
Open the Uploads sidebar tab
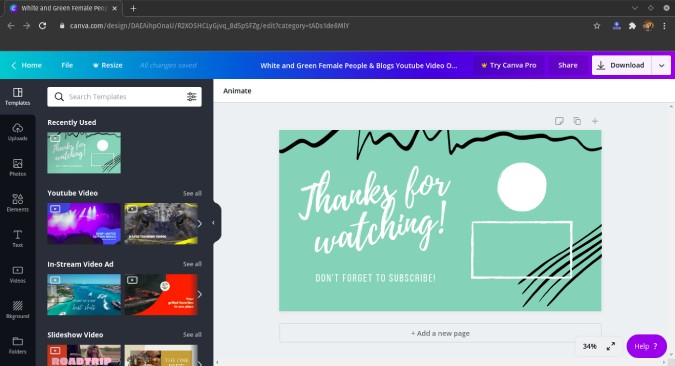[x=18, y=132]
